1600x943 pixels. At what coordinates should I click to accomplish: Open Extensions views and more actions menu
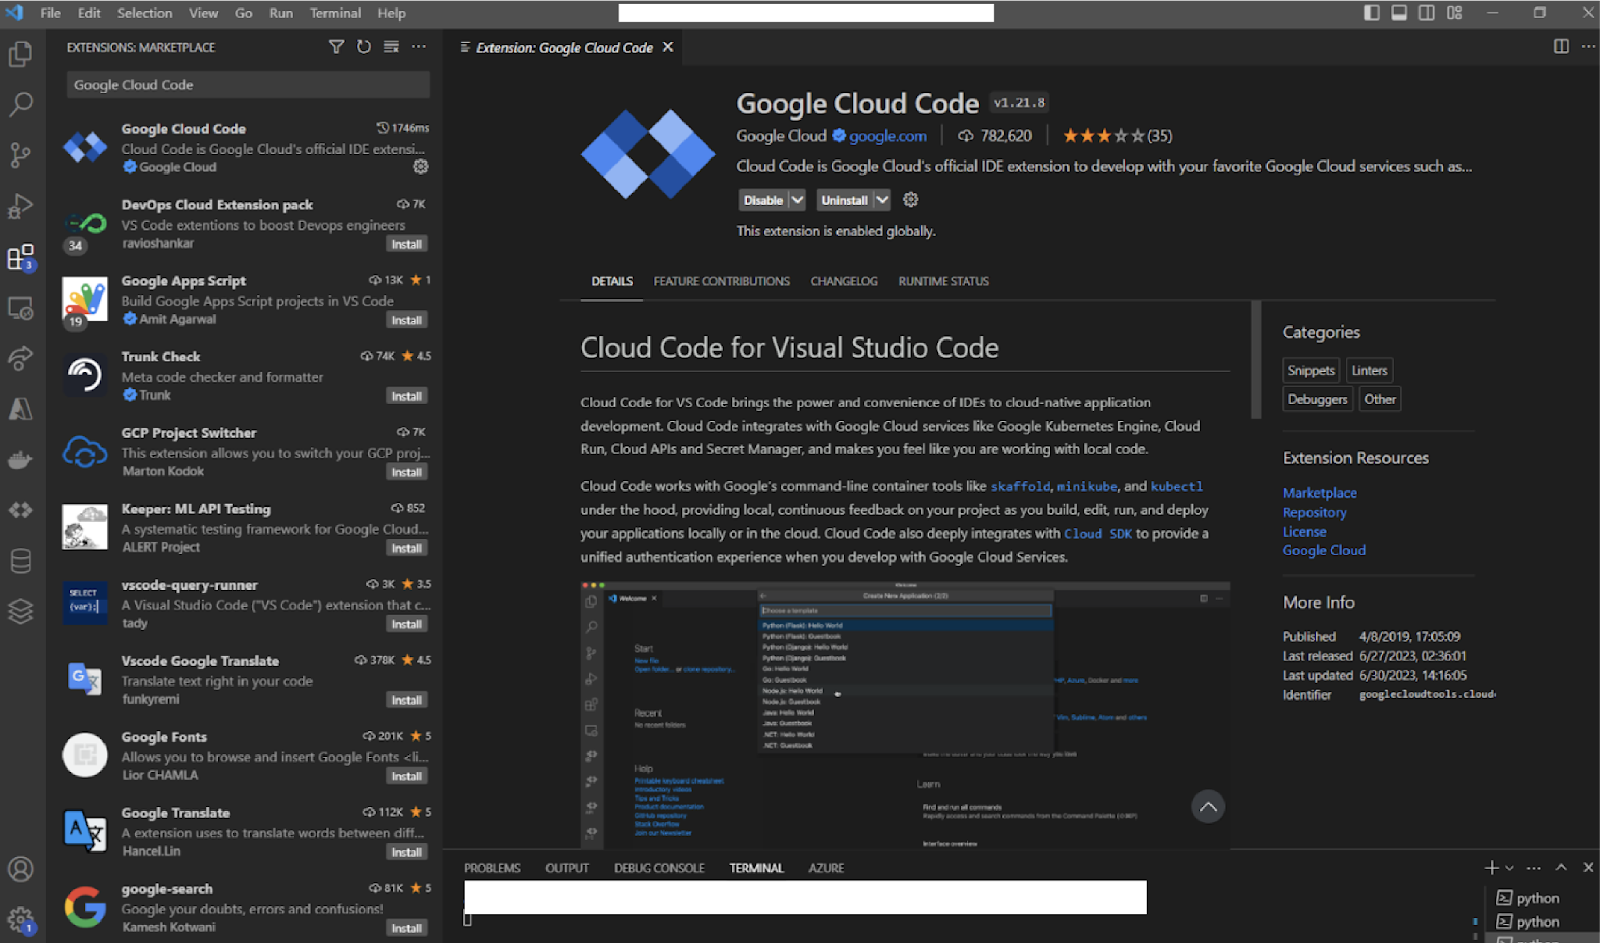tap(419, 47)
